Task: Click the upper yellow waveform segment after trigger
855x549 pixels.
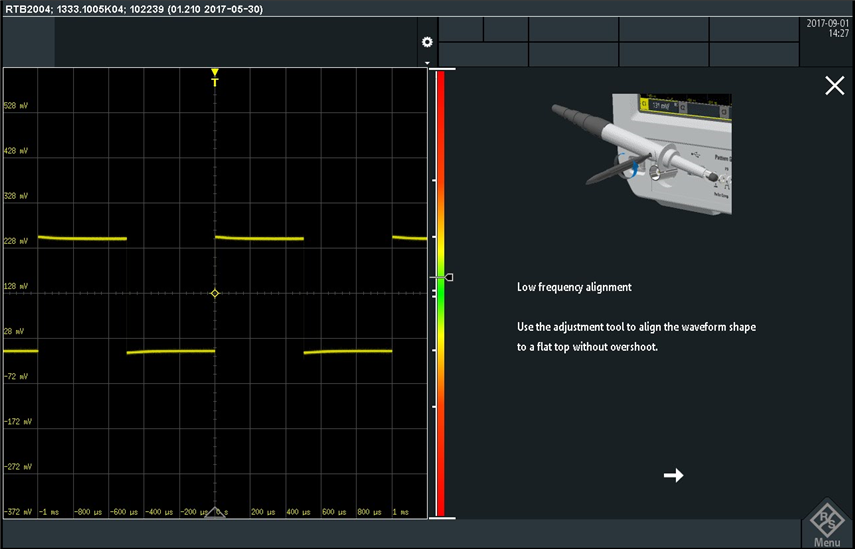Action: [x=259, y=238]
